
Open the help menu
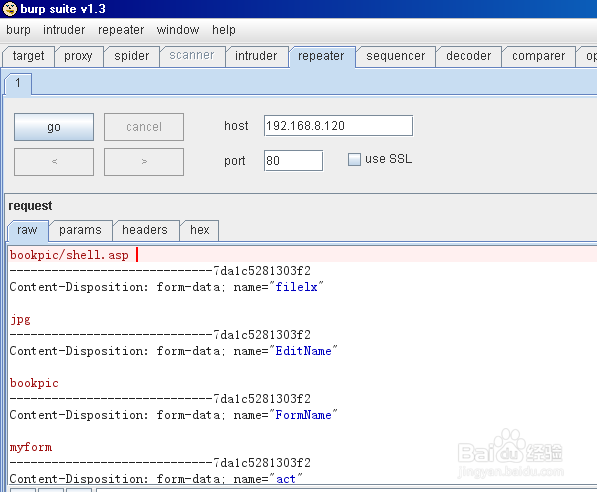click(224, 30)
